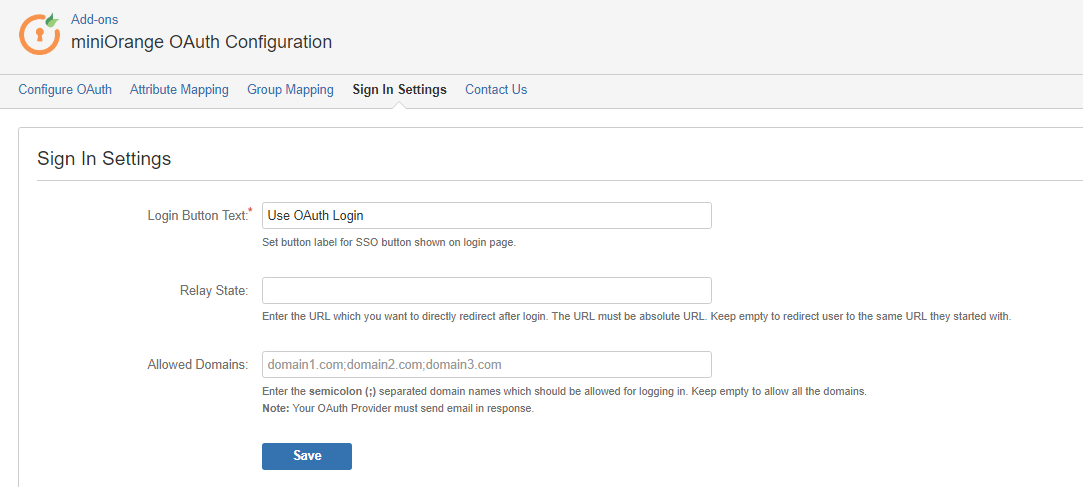Click into the empty Relay State field

[487, 290]
